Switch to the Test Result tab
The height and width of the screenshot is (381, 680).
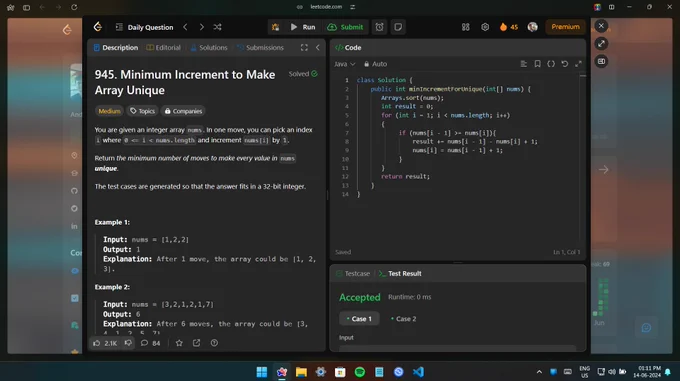pyautogui.click(x=400, y=274)
